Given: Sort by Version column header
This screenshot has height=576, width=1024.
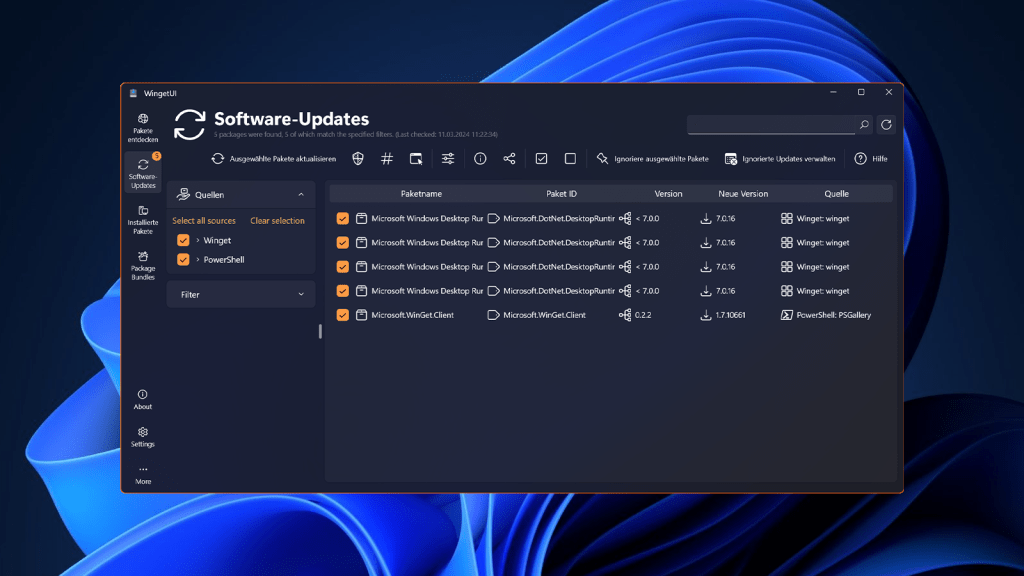Looking at the screenshot, I should pyautogui.click(x=668, y=194).
